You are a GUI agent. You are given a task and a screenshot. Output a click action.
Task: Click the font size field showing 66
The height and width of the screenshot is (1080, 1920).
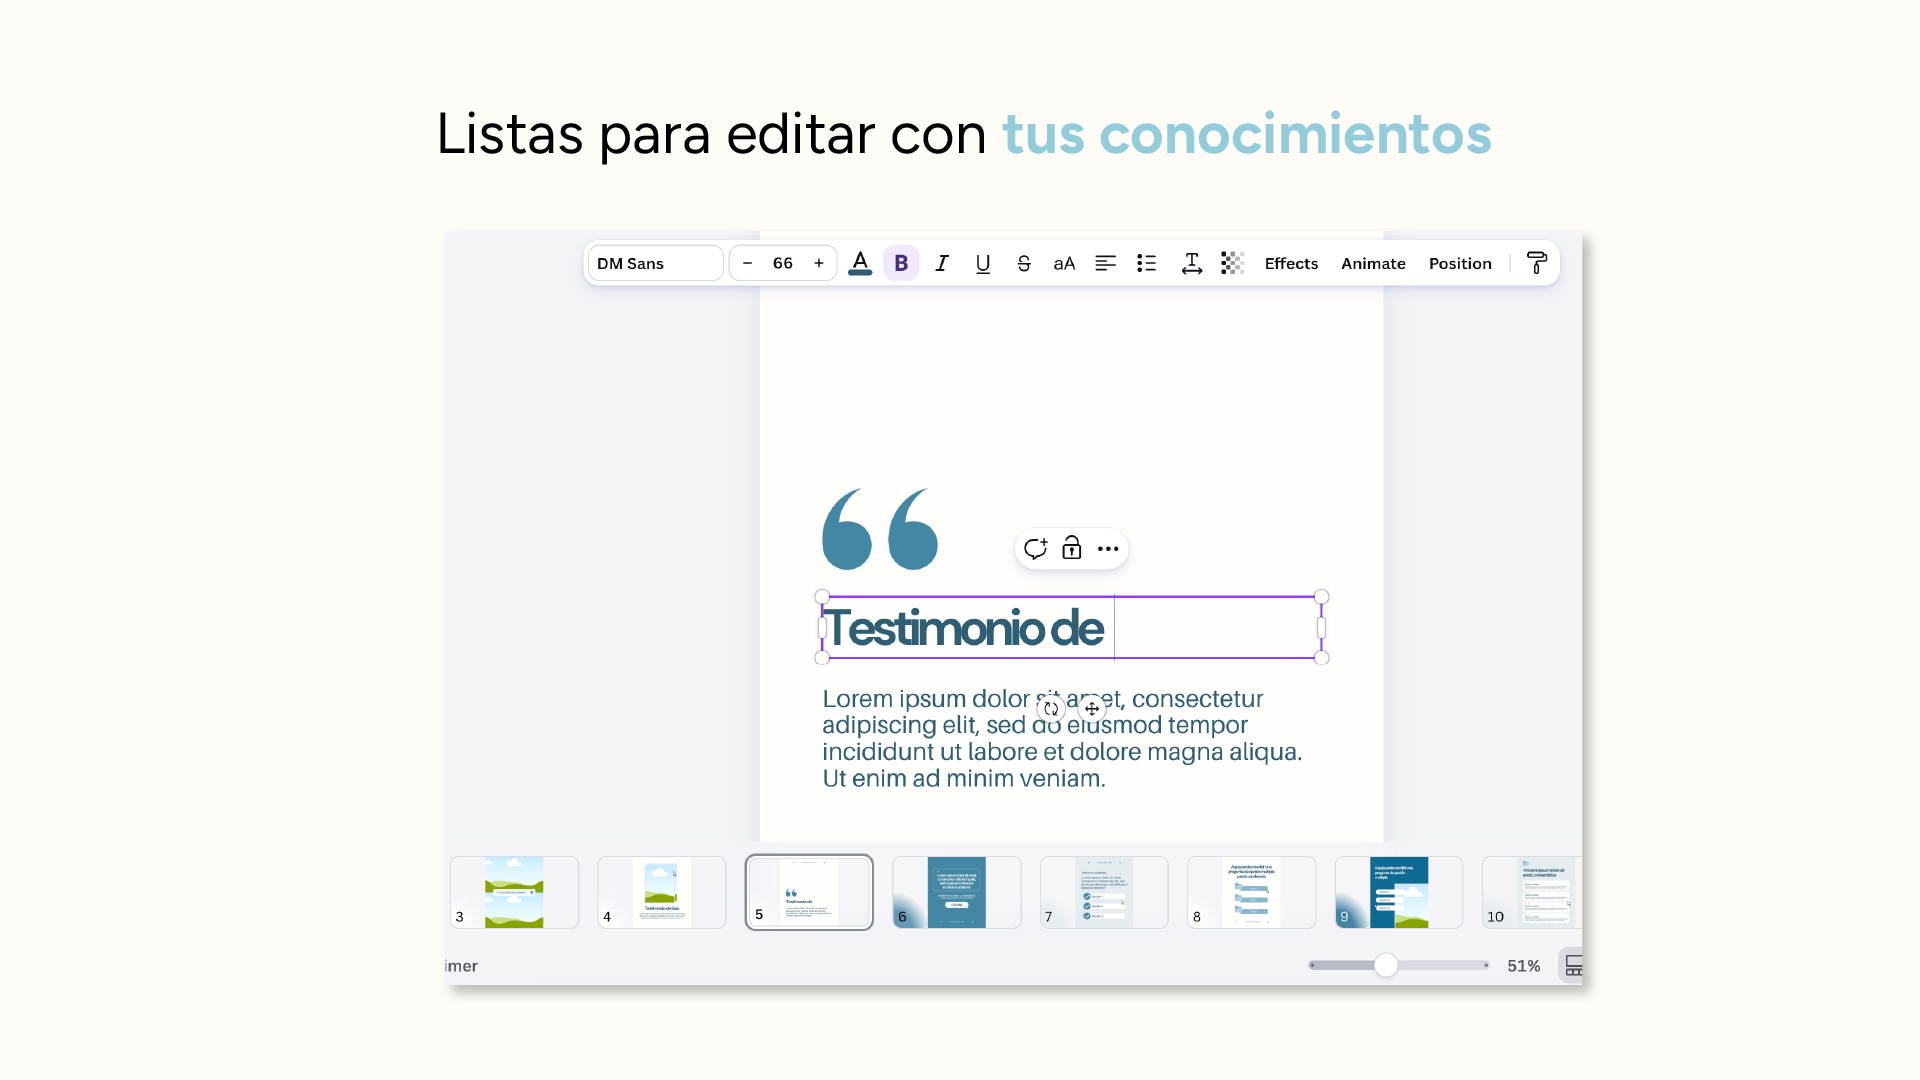click(x=783, y=263)
